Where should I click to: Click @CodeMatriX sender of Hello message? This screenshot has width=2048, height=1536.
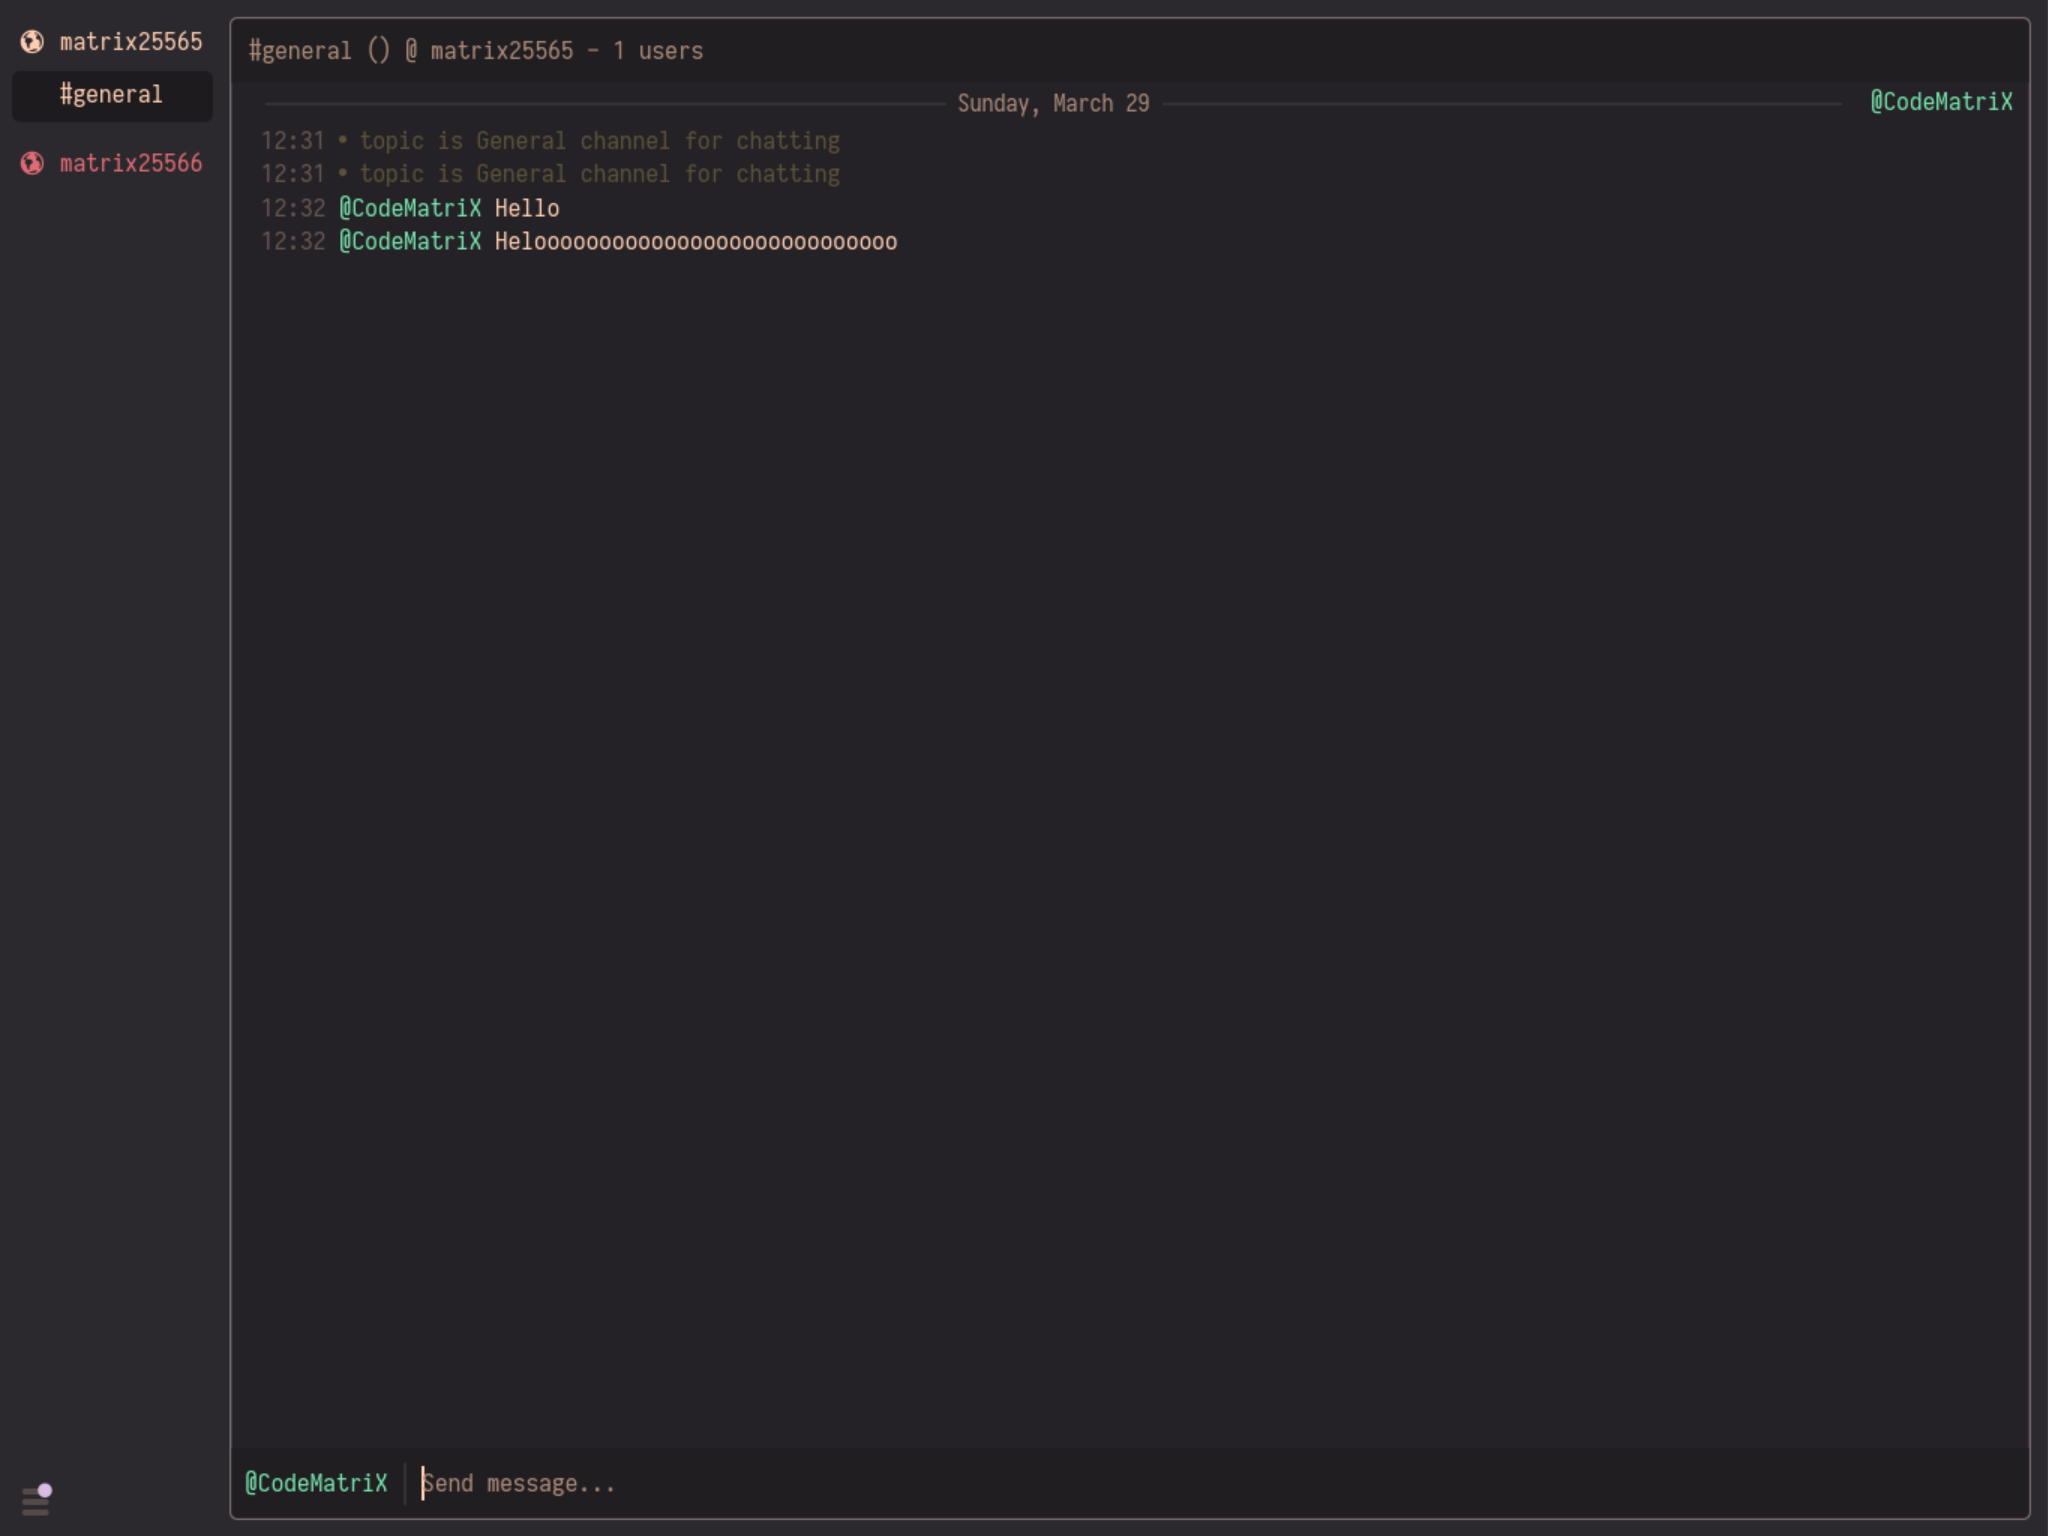(x=410, y=208)
